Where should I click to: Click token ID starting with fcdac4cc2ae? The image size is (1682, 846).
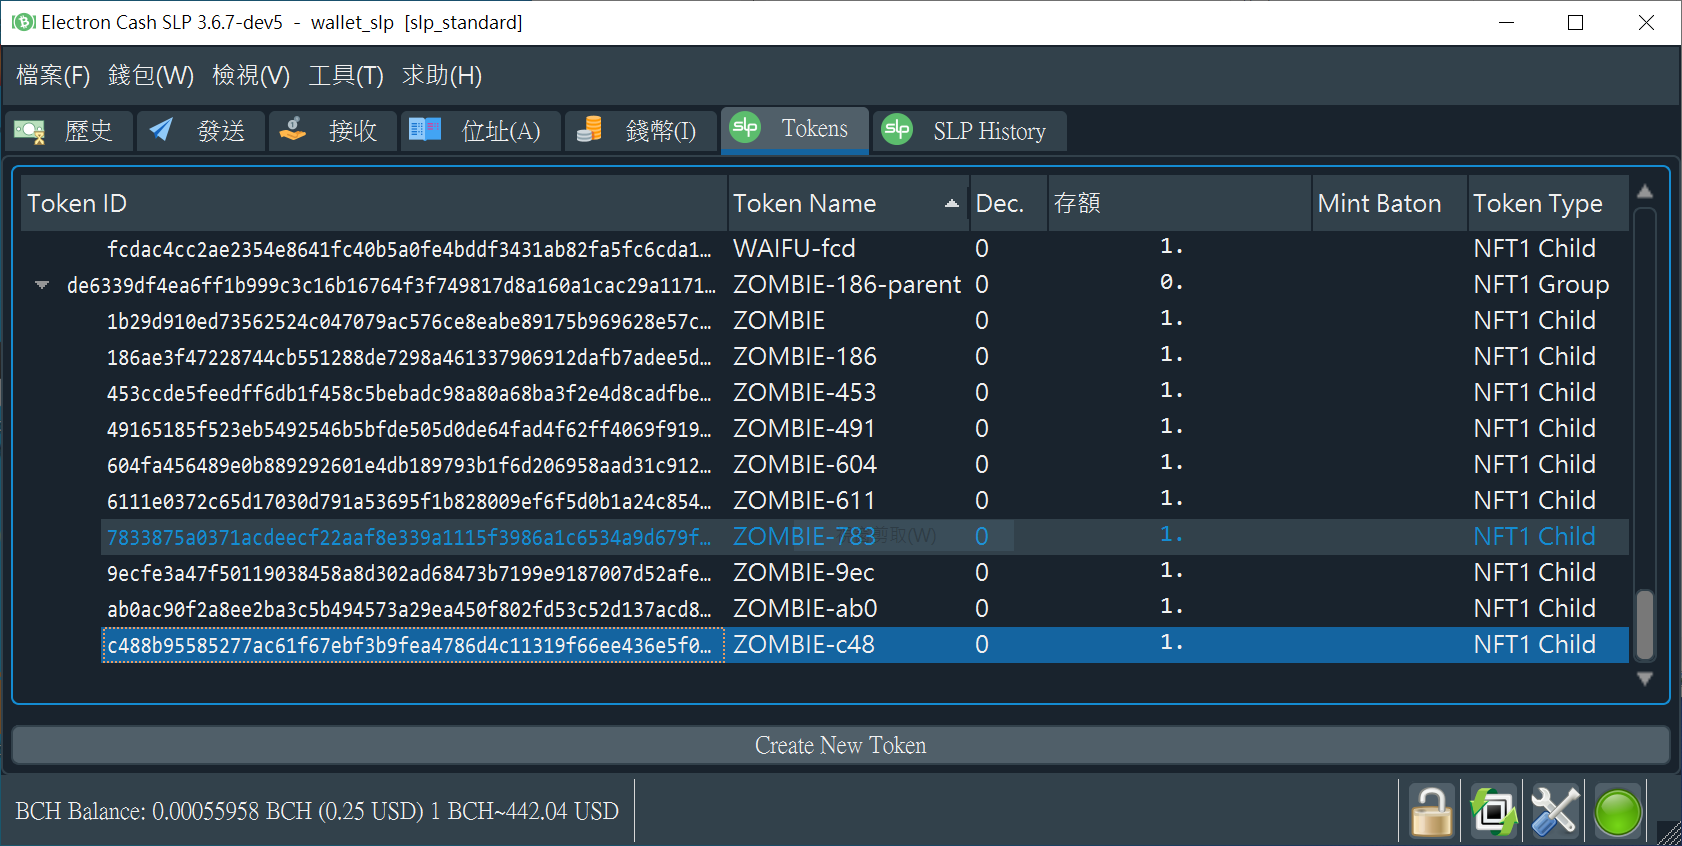click(409, 249)
